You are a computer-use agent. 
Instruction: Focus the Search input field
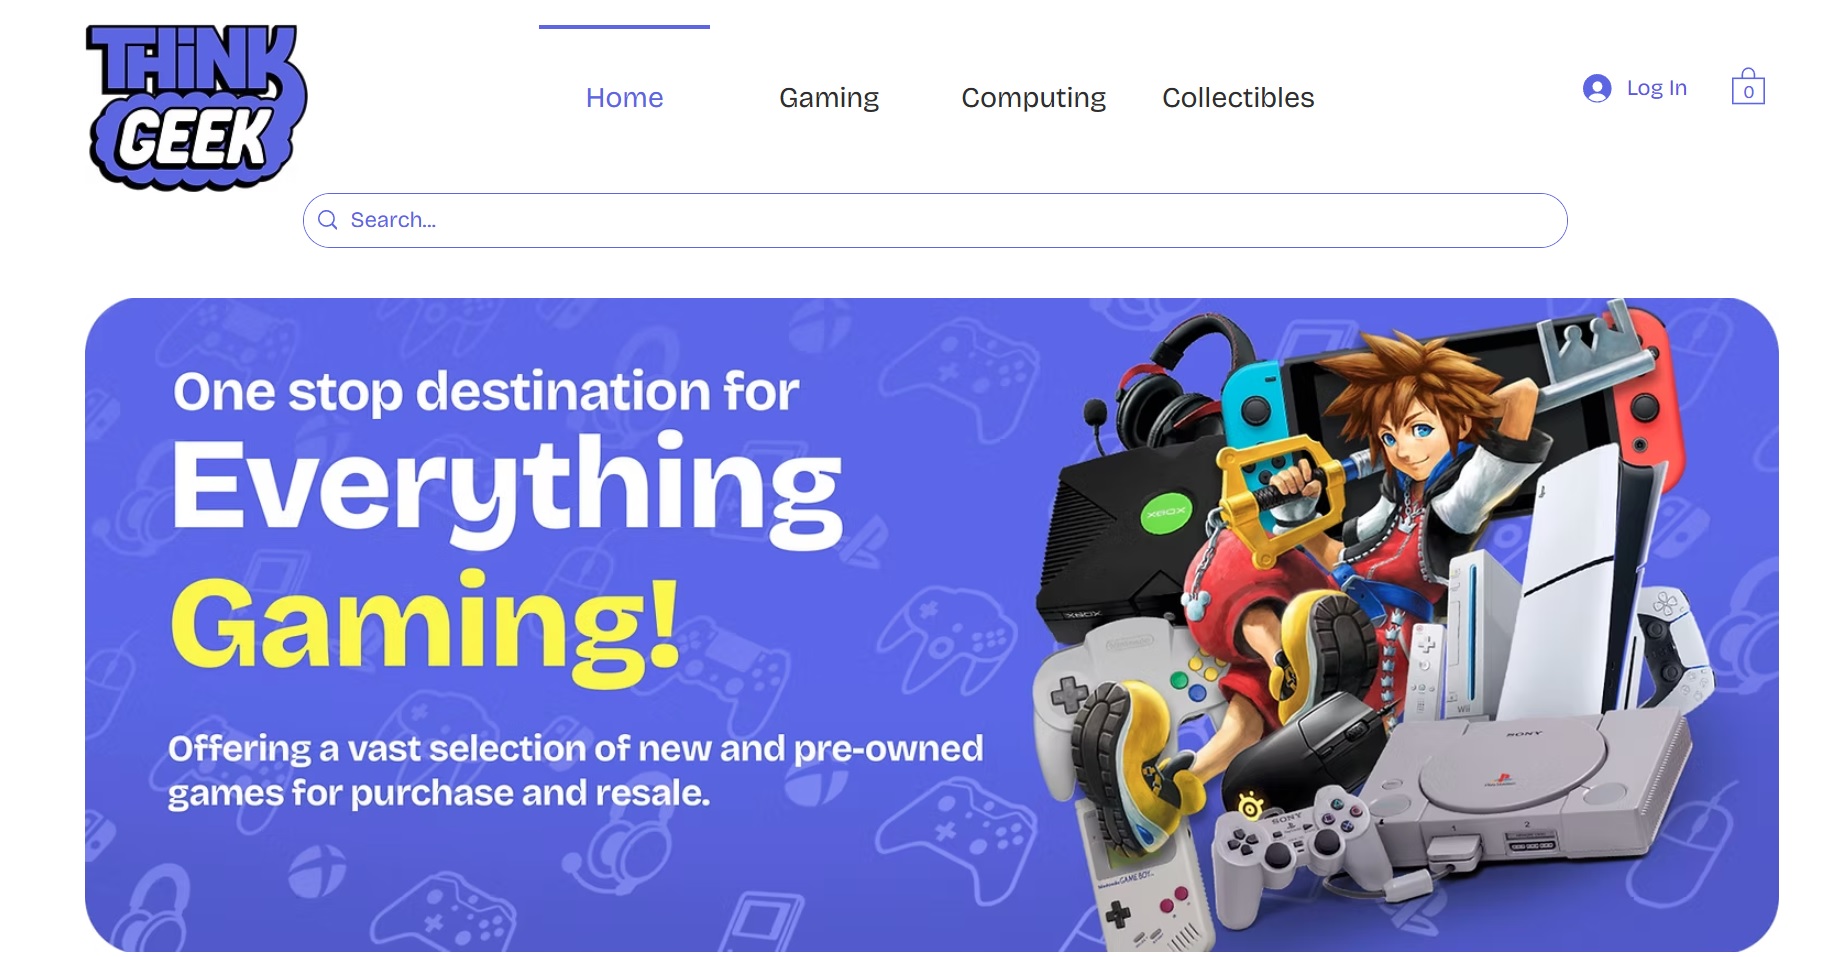tap(935, 220)
